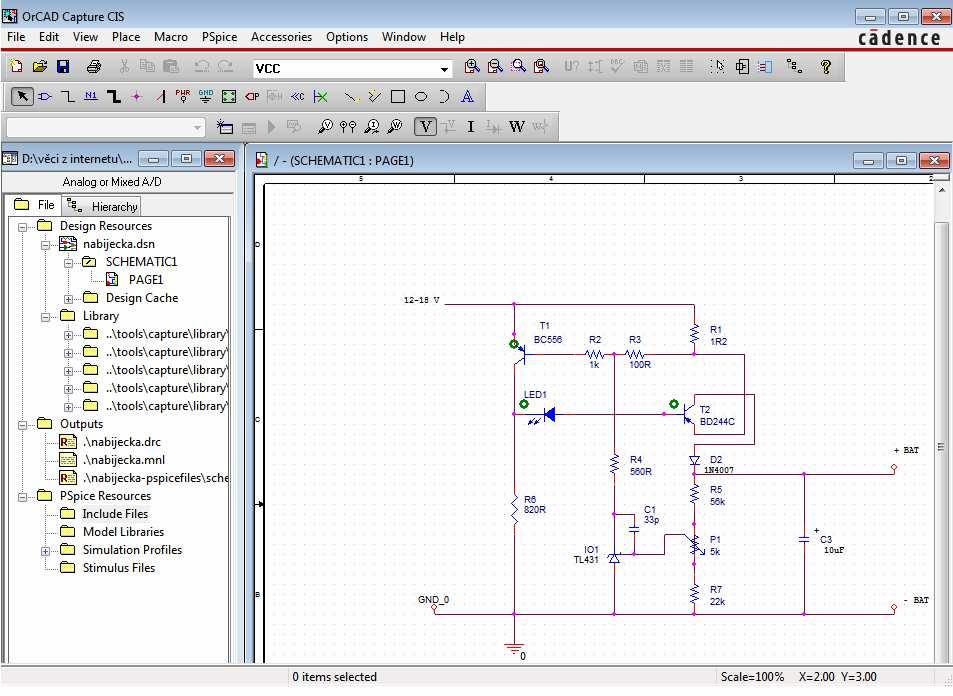Click New Simulation Profile icon
This screenshot has height=696, width=953.
[225, 127]
